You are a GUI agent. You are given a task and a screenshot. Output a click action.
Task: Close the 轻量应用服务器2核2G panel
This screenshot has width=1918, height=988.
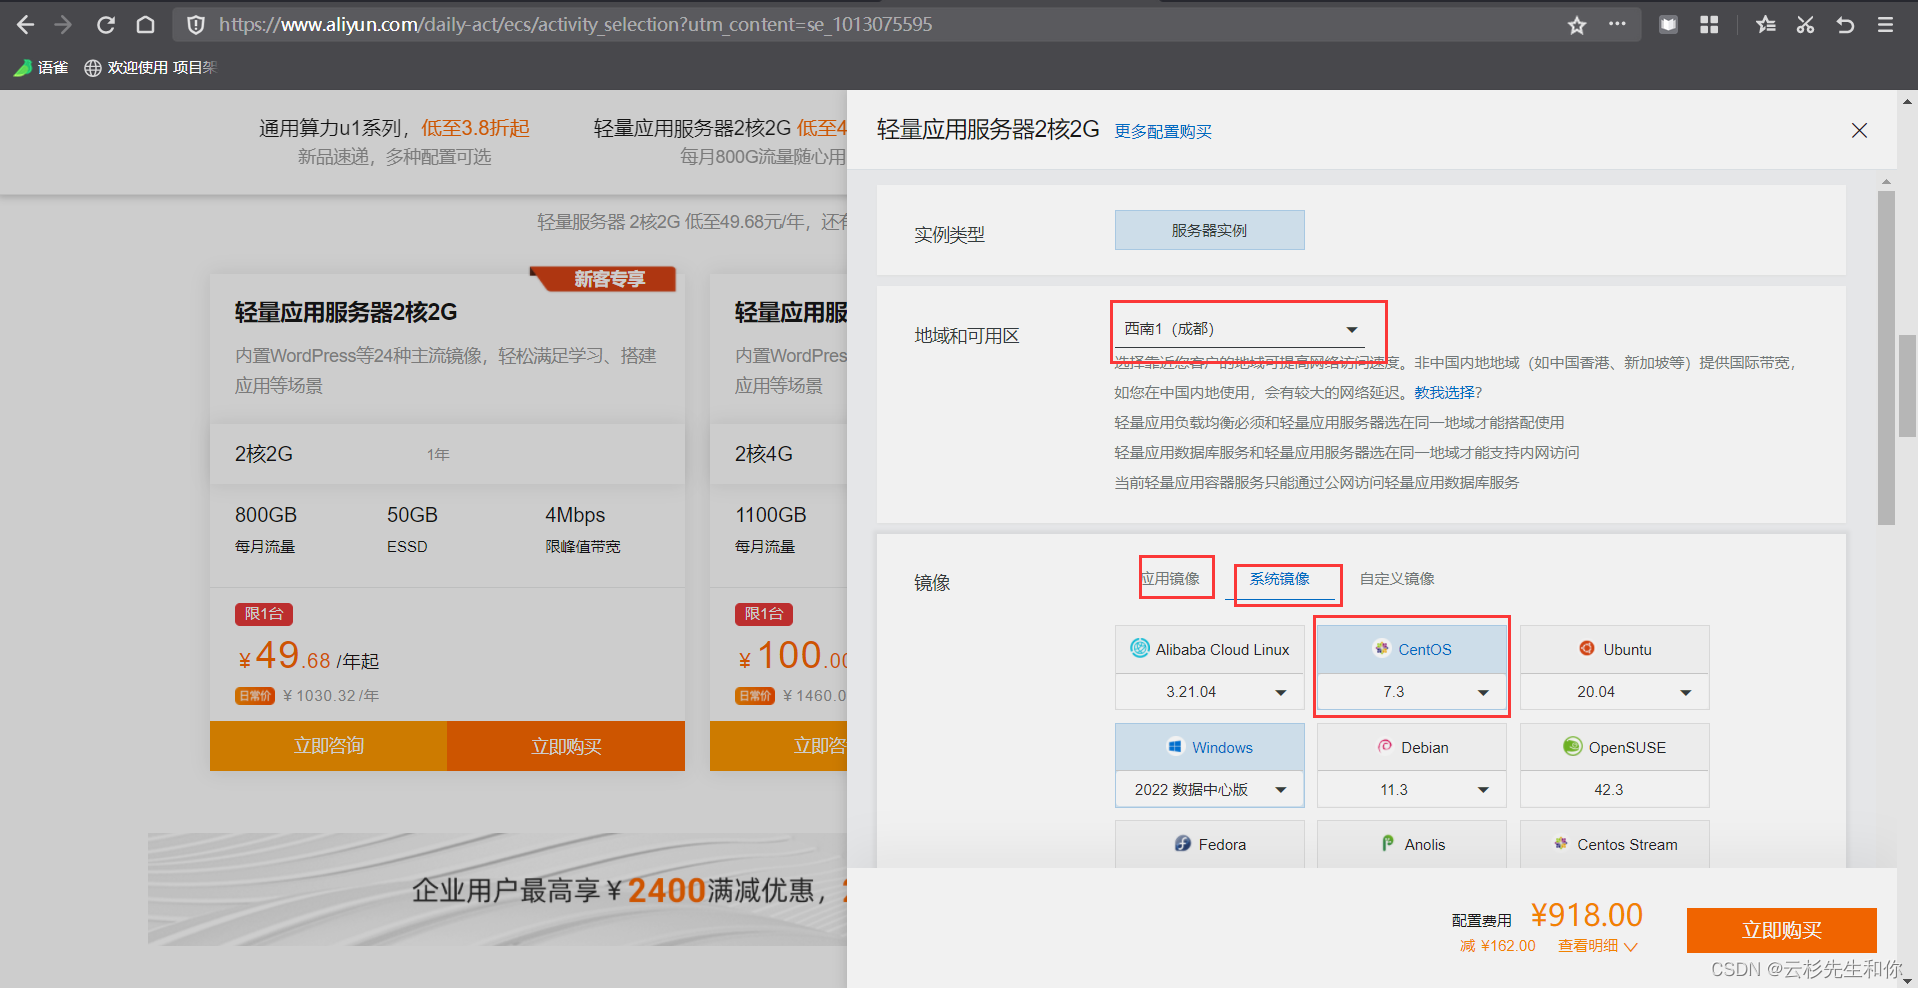coord(1859,130)
